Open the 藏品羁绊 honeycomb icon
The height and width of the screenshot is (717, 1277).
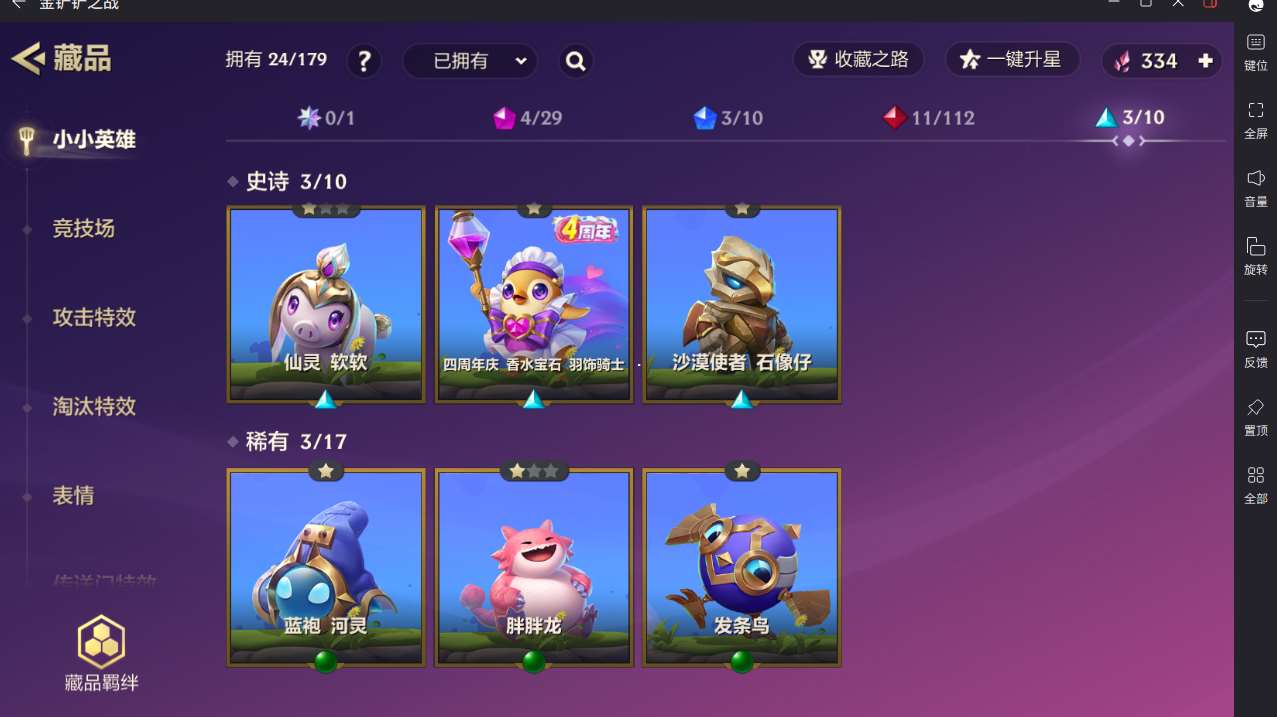click(x=101, y=642)
